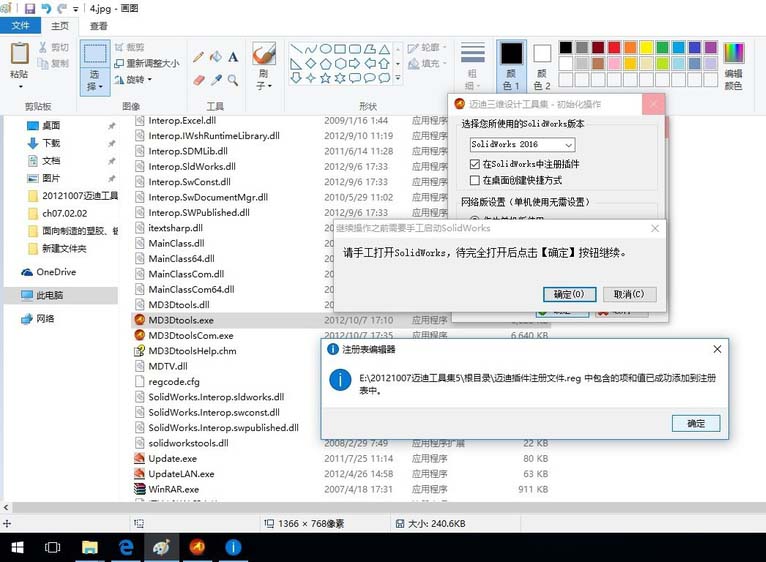Click 确定 in the 注册表编辑器 dialog image
The width and height of the screenshot is (766, 562).
(696, 423)
